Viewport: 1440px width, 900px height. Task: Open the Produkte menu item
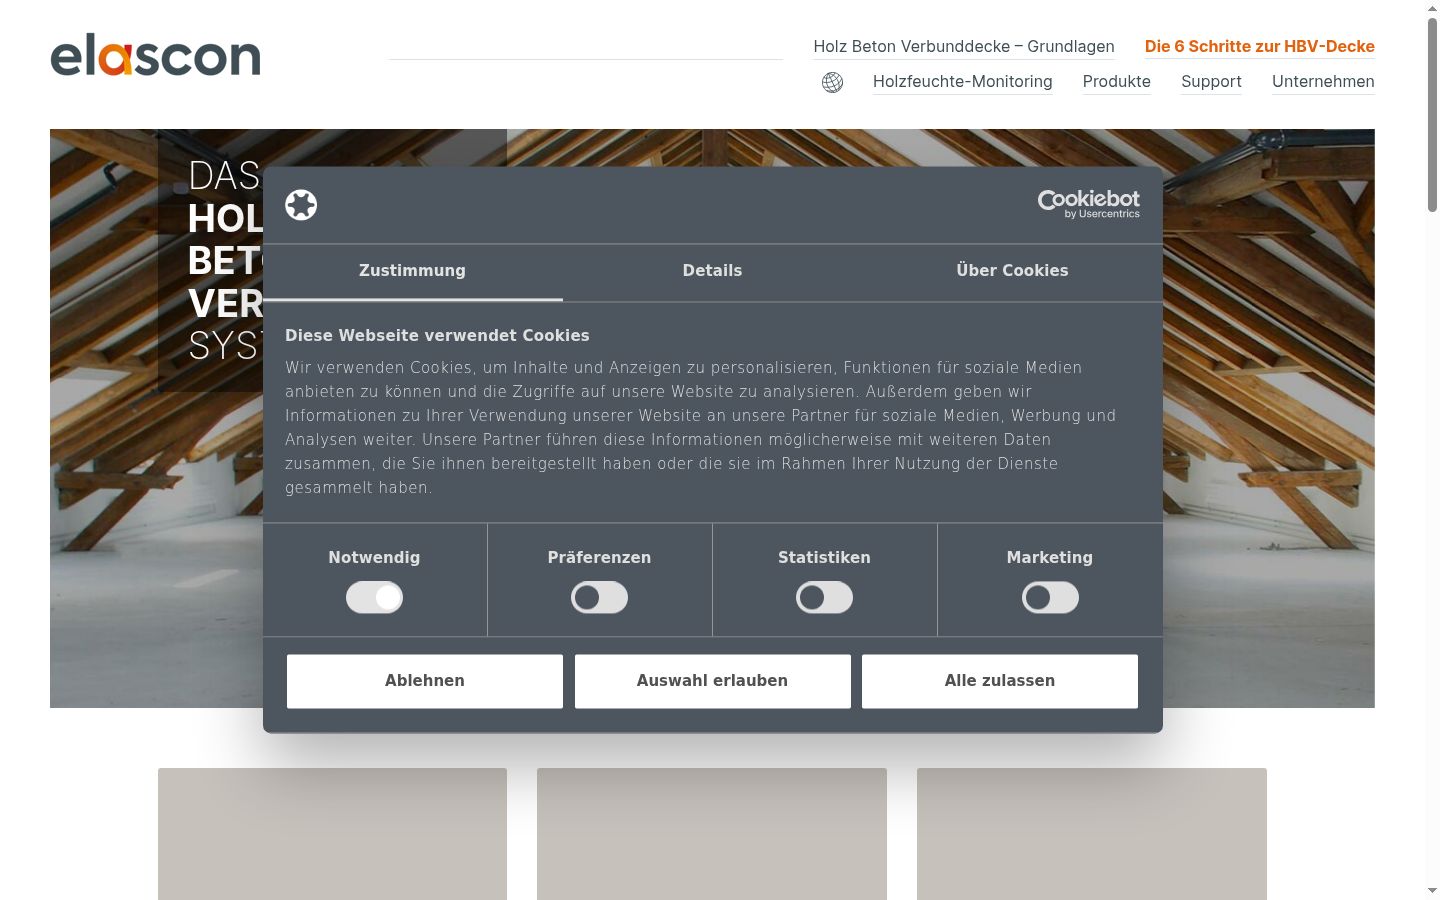tap(1116, 81)
